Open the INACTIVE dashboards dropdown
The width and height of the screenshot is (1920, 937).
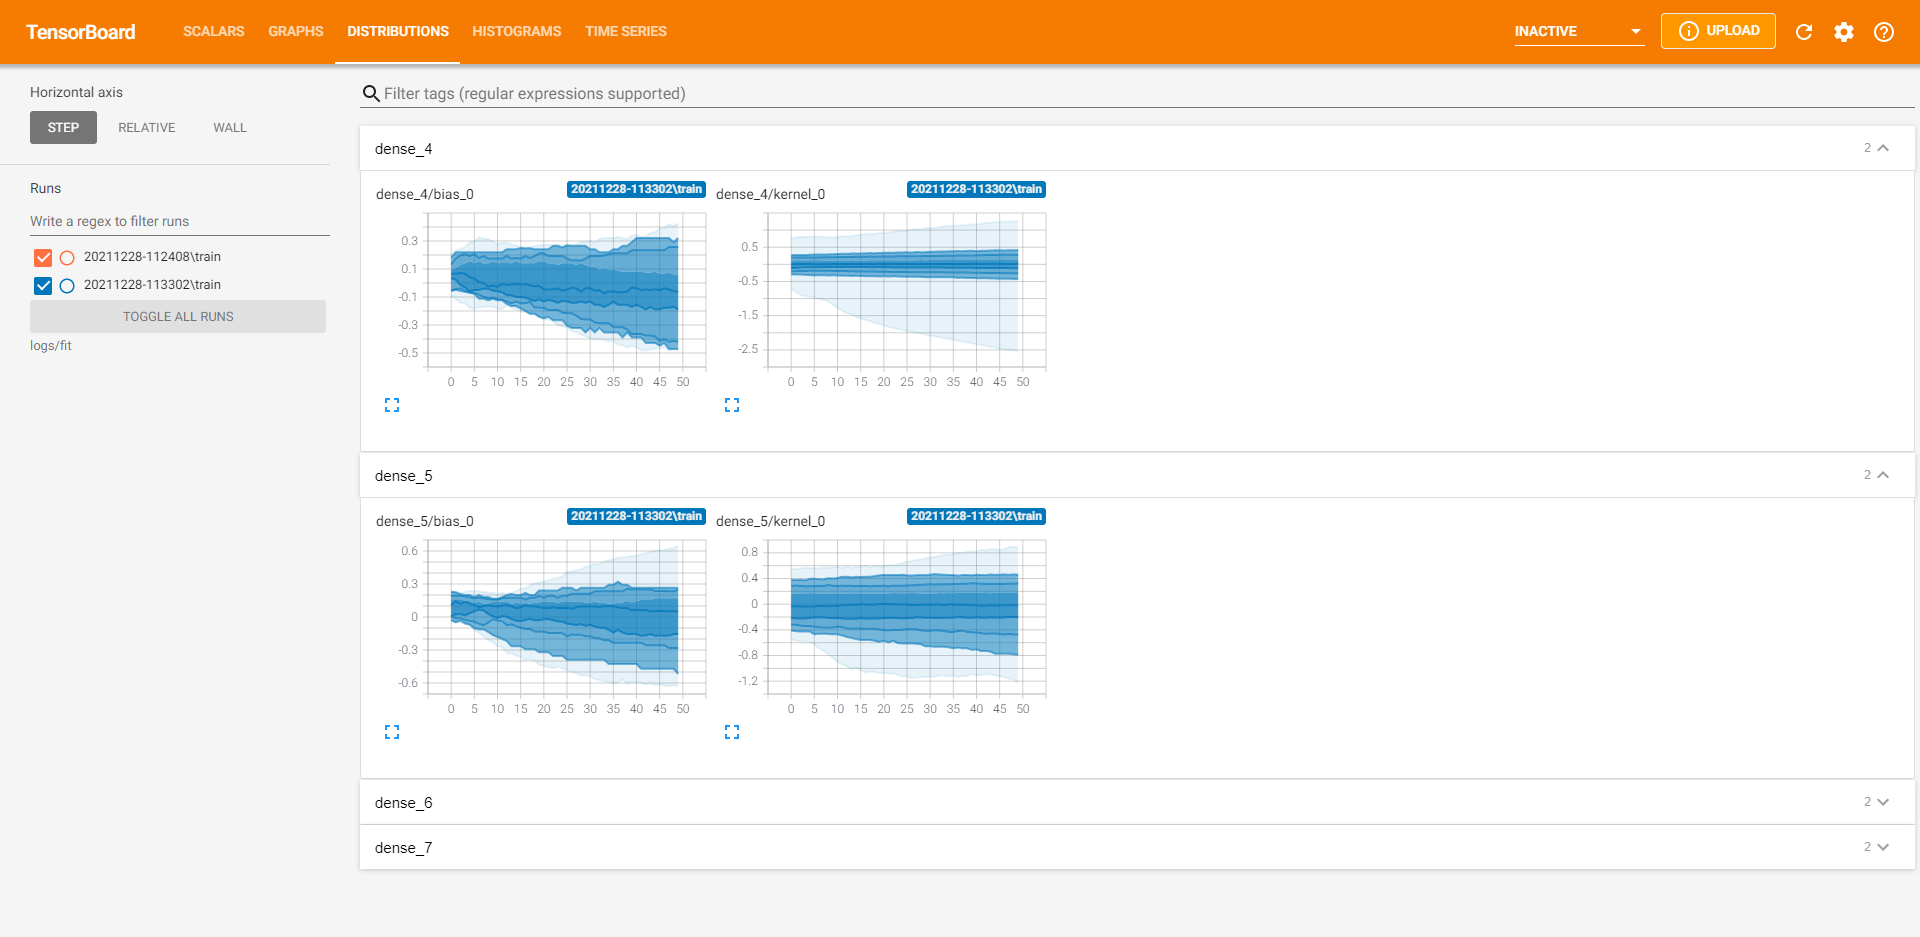(1579, 31)
